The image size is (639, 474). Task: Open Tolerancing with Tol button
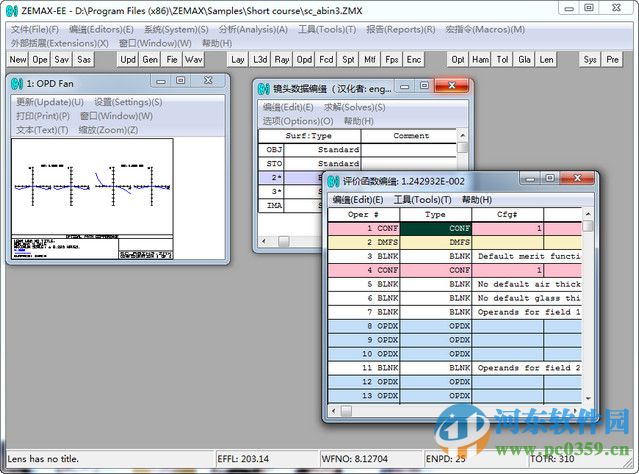502,60
